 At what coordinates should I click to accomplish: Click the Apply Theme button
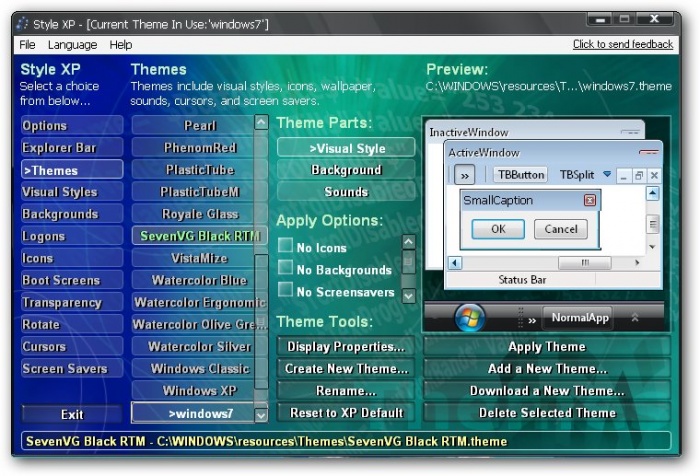(547, 347)
